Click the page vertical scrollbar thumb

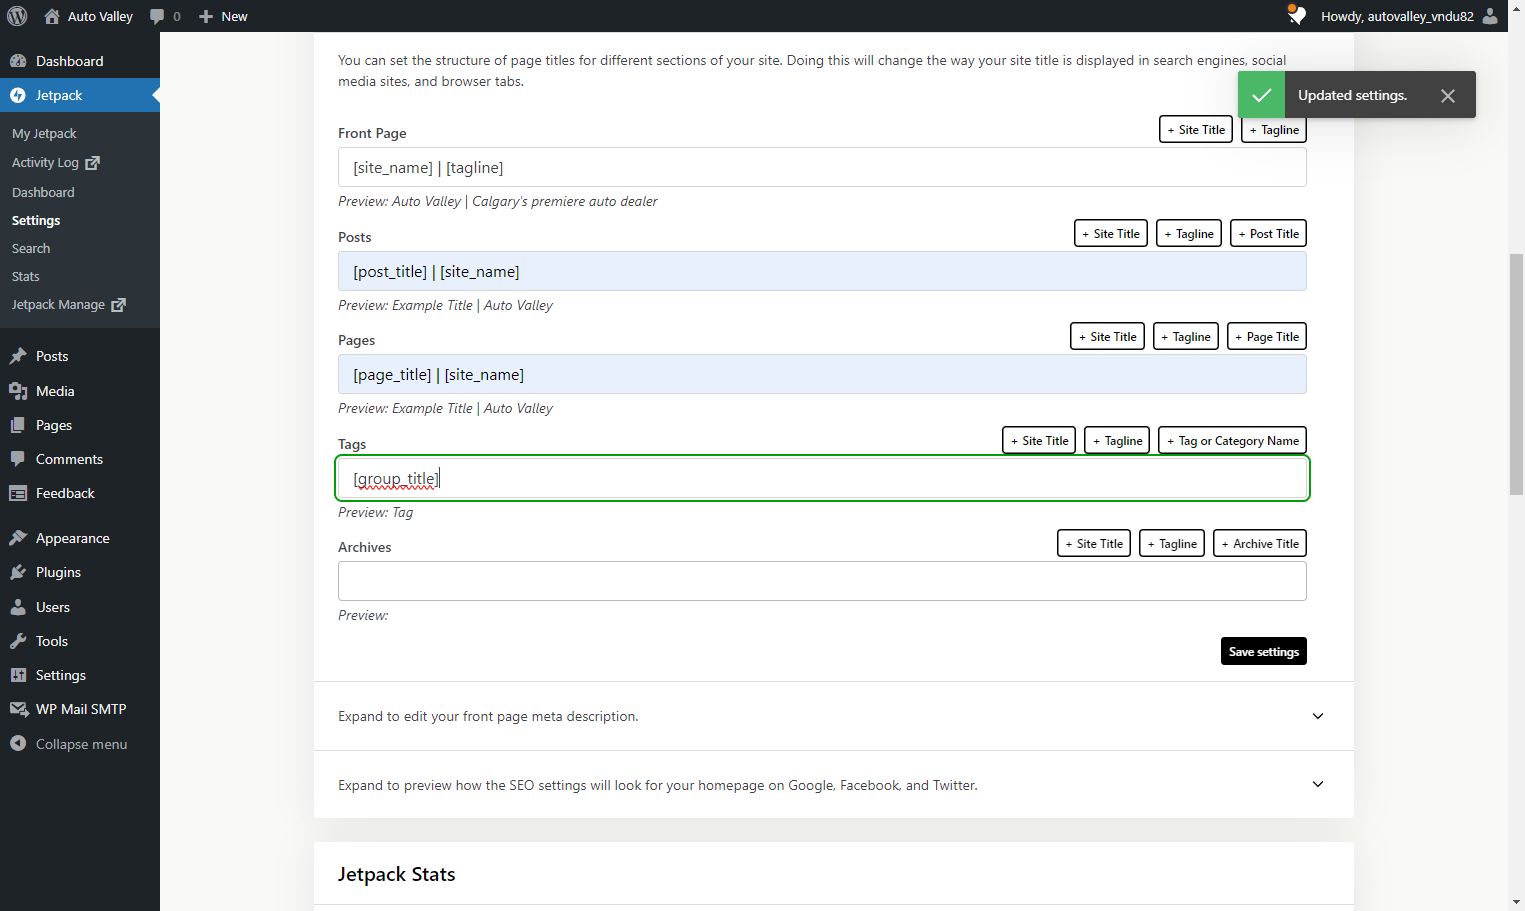[1517, 374]
